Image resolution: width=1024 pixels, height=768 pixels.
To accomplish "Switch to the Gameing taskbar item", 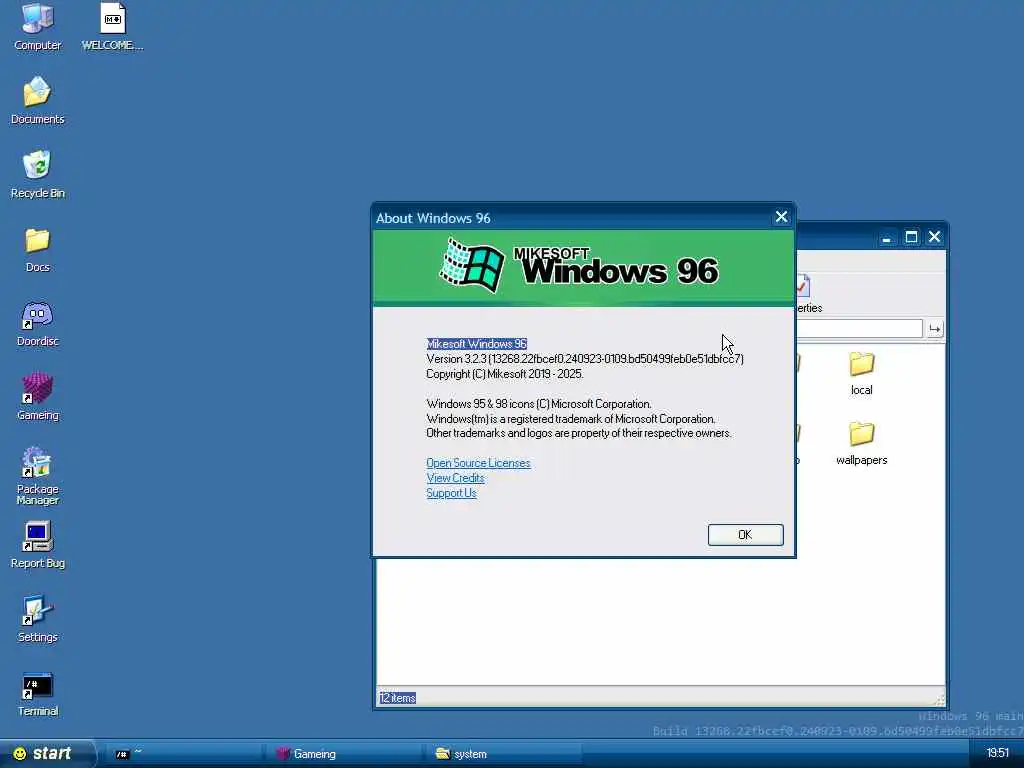I will [343, 754].
